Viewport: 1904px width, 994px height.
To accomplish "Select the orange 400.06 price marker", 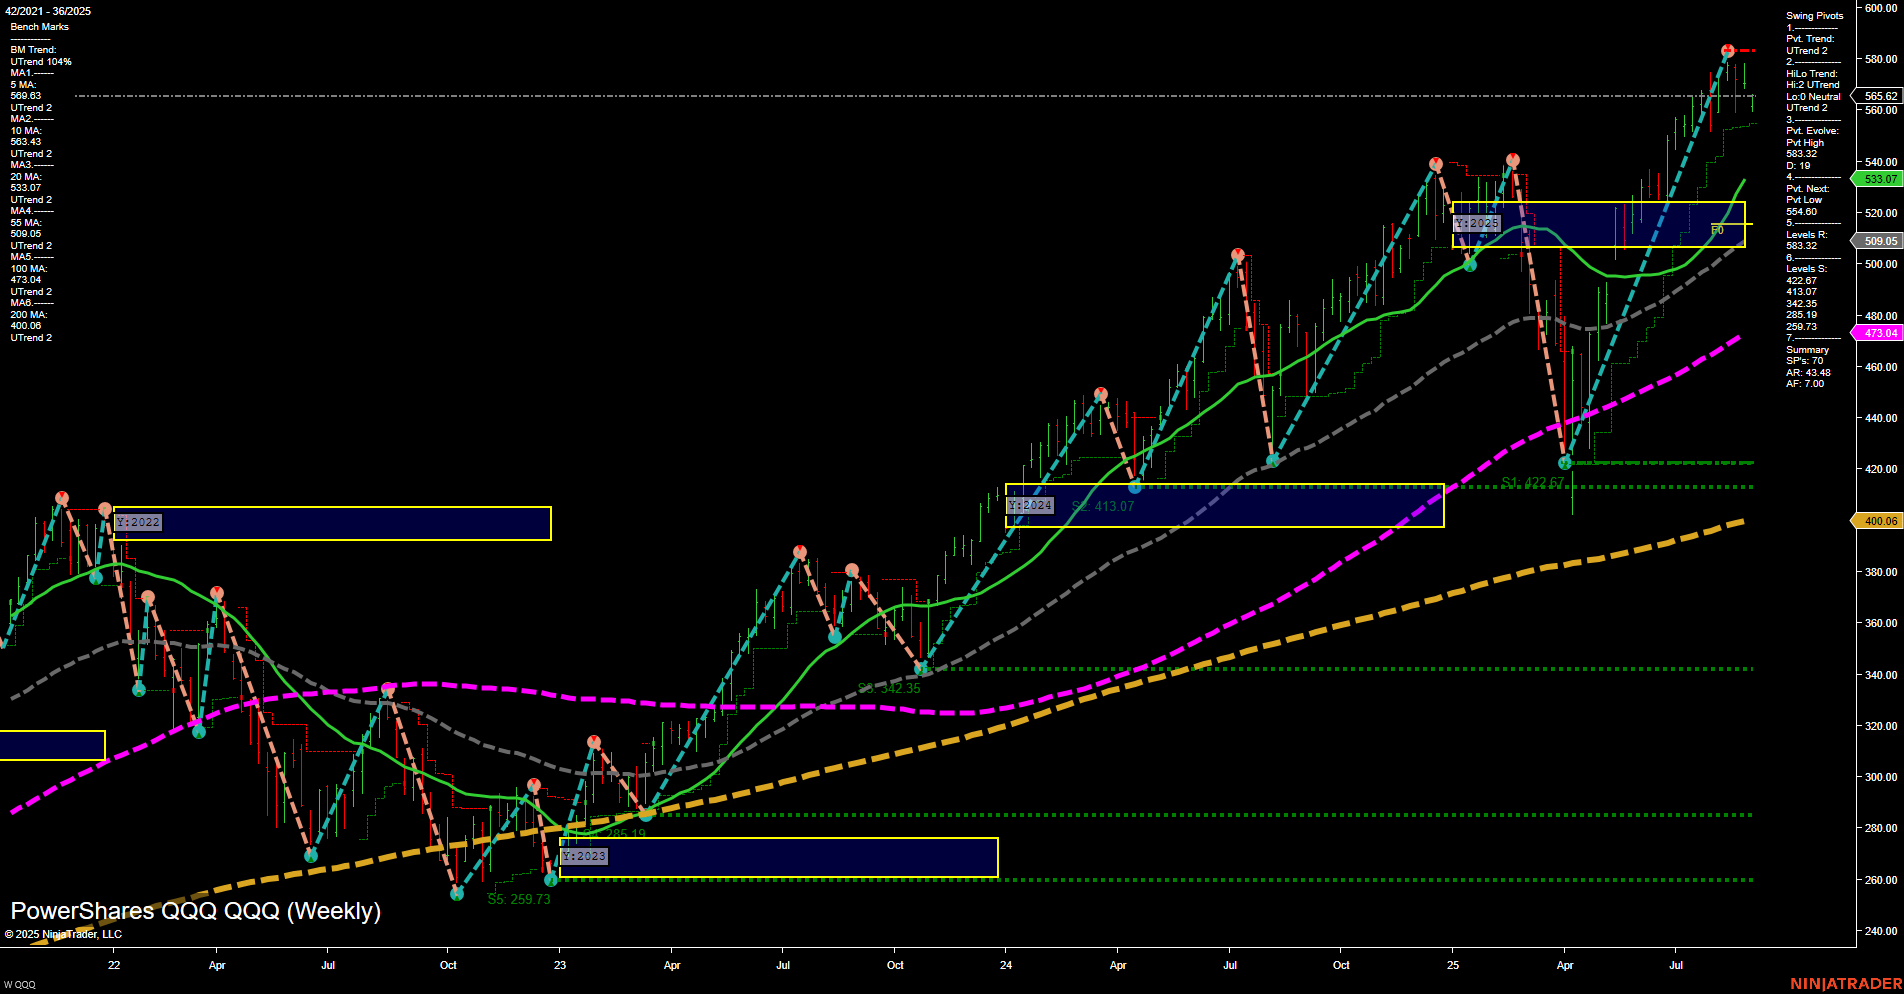I will 1878,521.
